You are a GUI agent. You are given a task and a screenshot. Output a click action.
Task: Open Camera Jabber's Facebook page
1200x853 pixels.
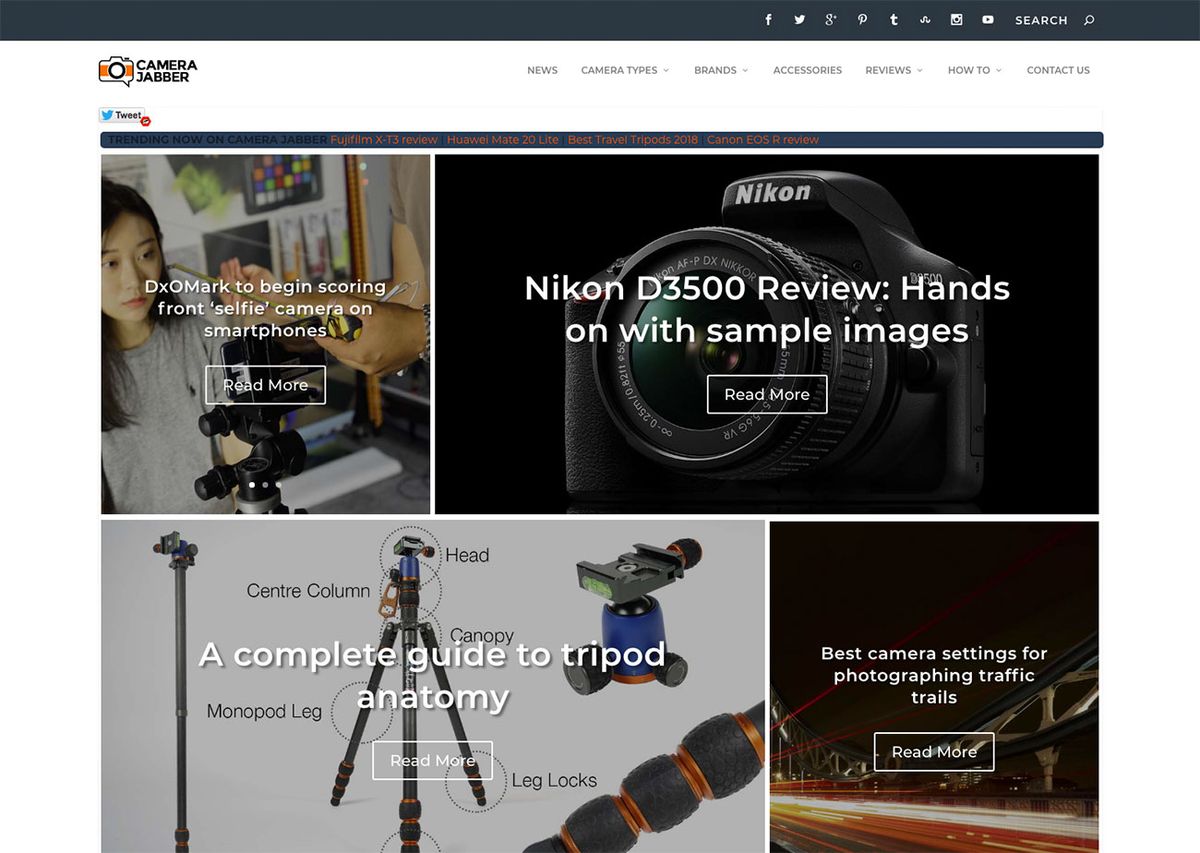768,19
